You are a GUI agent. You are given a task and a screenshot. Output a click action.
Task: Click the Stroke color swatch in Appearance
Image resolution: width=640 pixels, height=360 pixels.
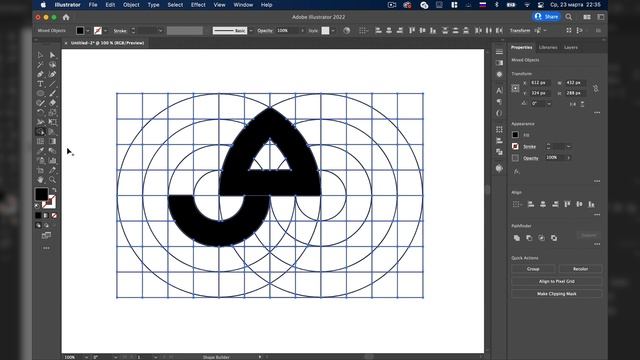(x=516, y=146)
